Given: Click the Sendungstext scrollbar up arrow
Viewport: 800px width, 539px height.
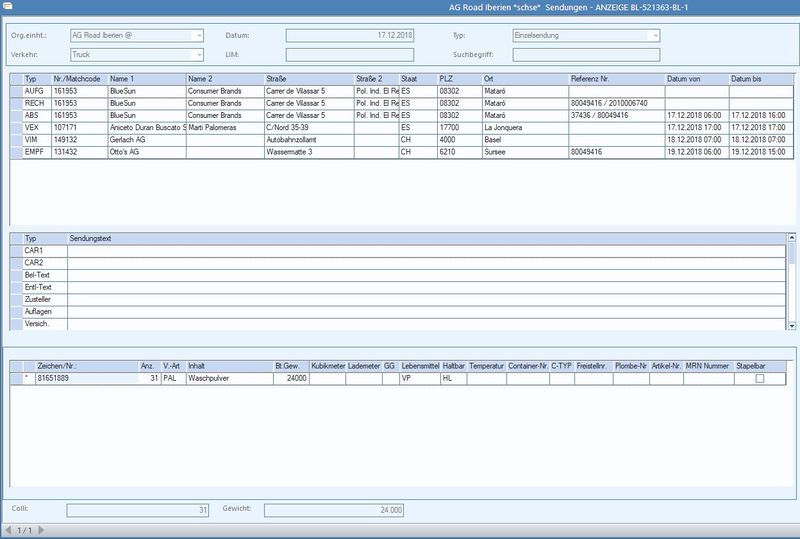Looking at the screenshot, I should coord(792,237).
